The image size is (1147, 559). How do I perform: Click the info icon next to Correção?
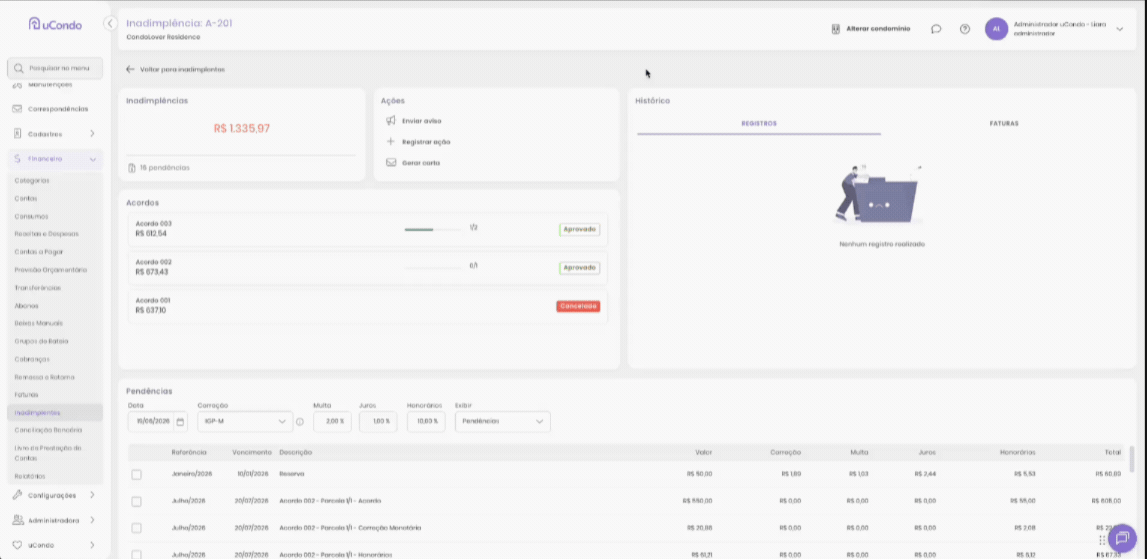(300, 421)
